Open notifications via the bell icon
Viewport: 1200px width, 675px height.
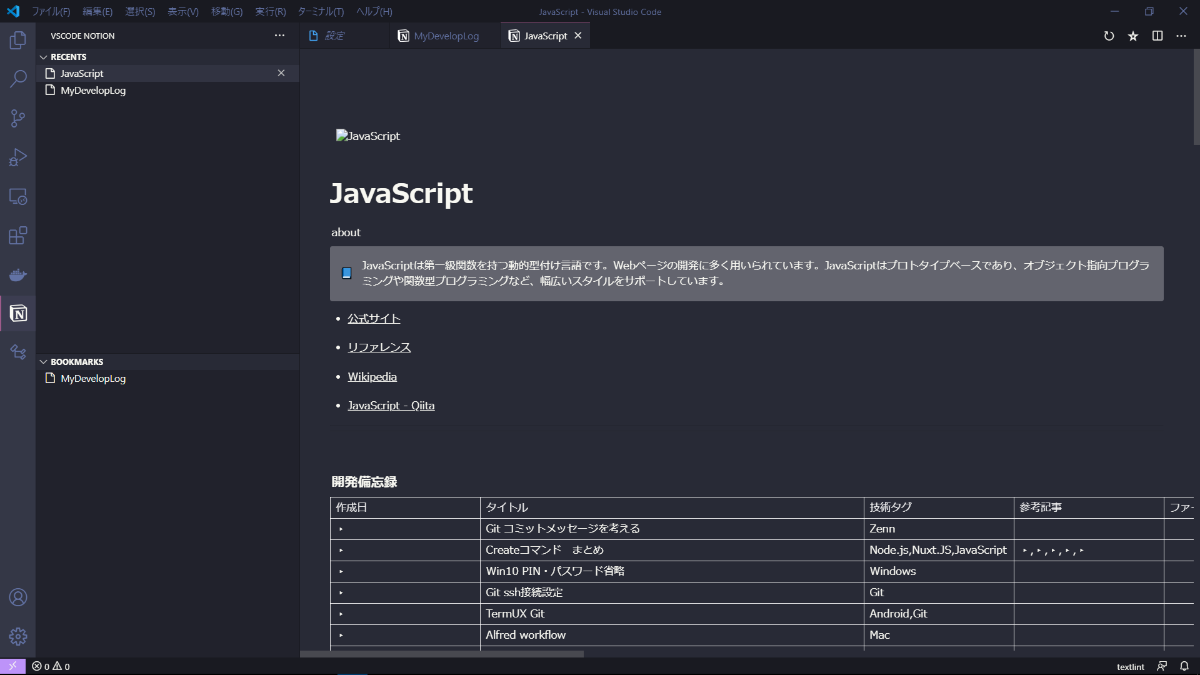click(1185, 666)
